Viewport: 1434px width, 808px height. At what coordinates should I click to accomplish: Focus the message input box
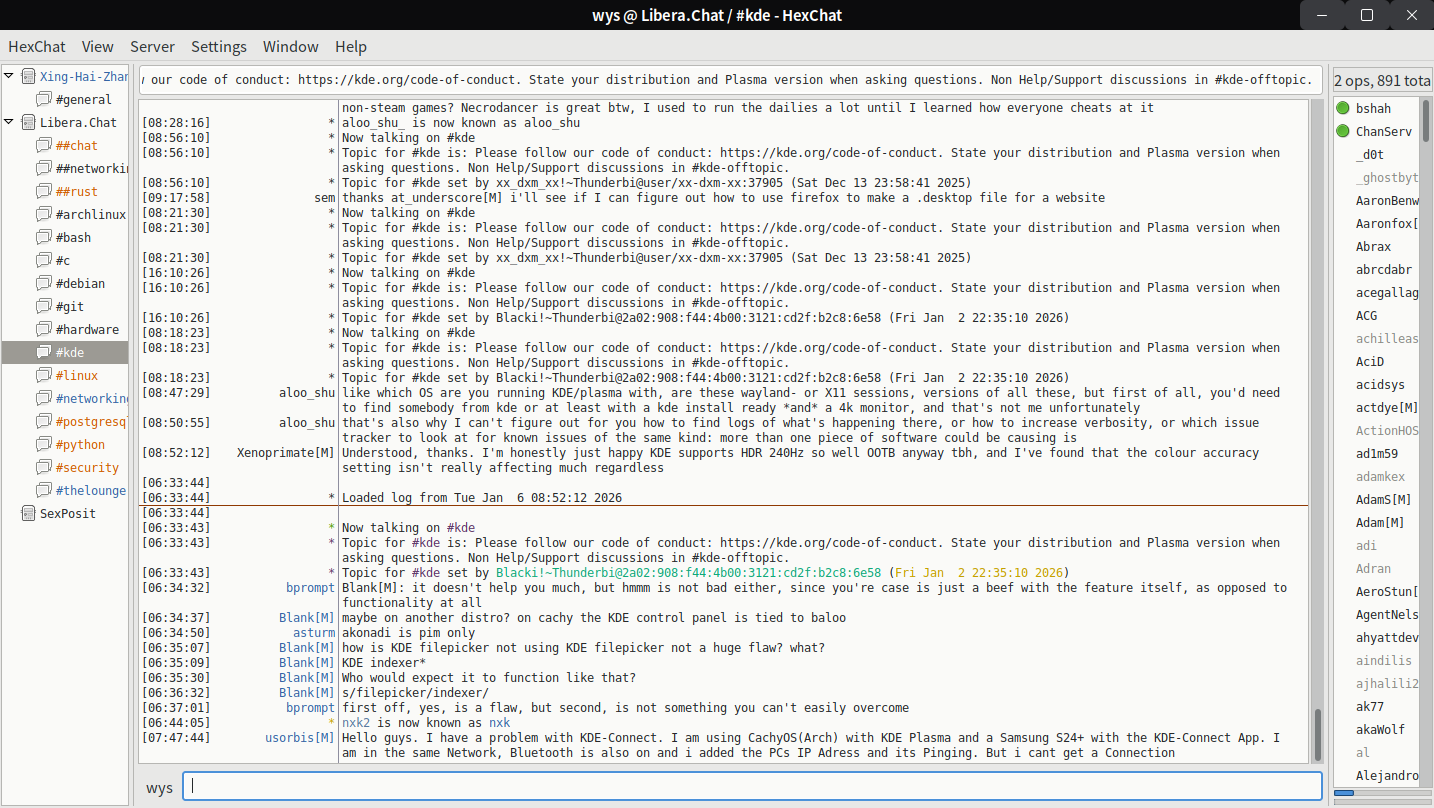(x=752, y=786)
